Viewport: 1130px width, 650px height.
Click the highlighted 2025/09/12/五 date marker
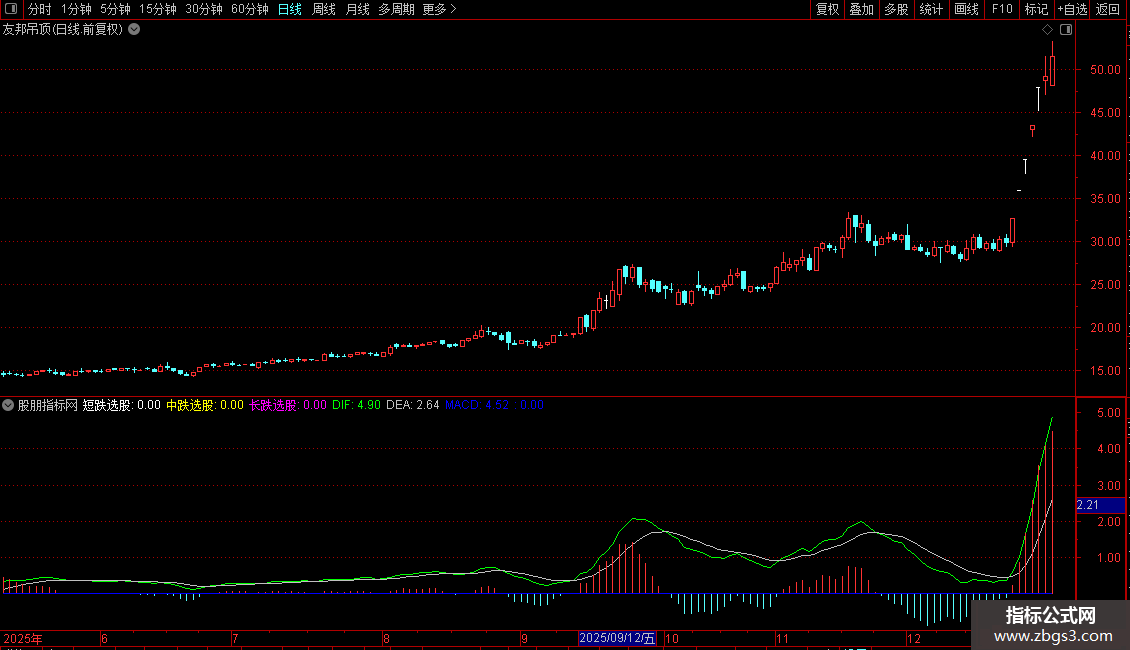pyautogui.click(x=617, y=638)
